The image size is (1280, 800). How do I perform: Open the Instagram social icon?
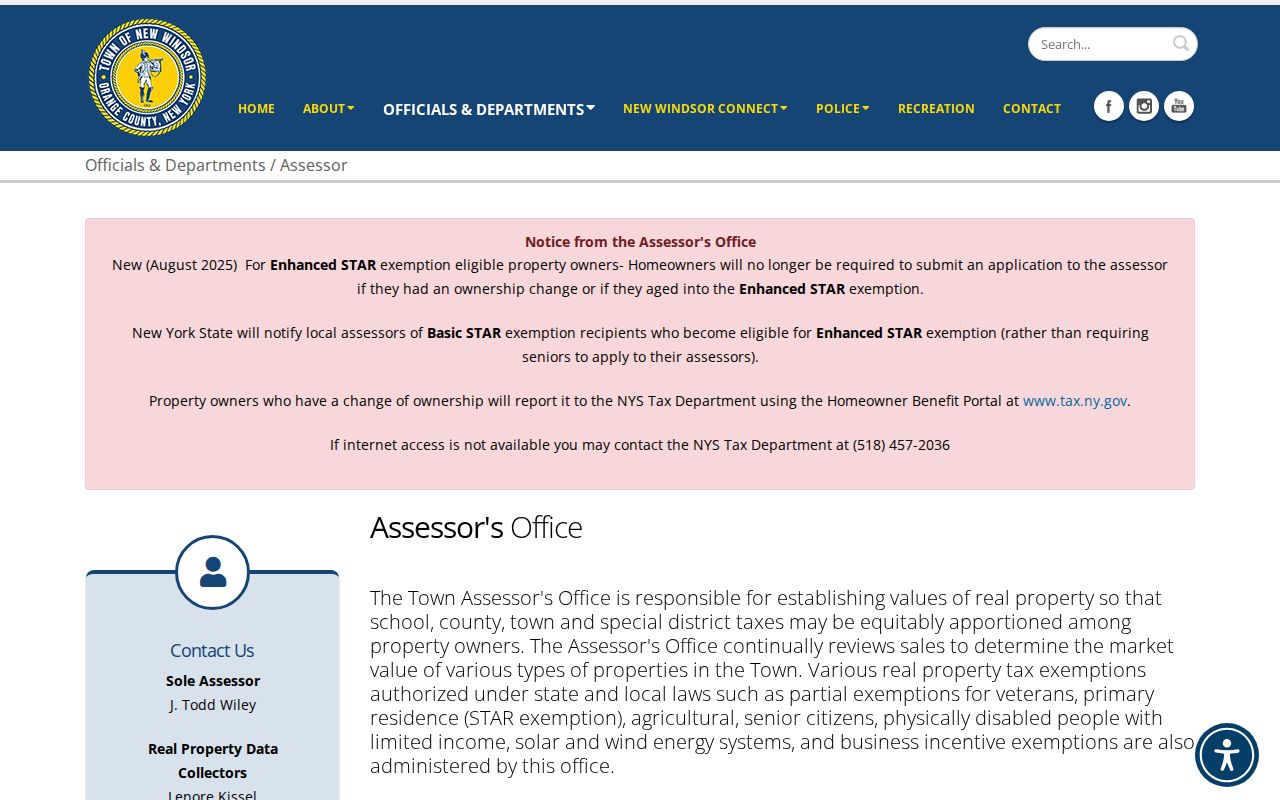[1144, 106]
